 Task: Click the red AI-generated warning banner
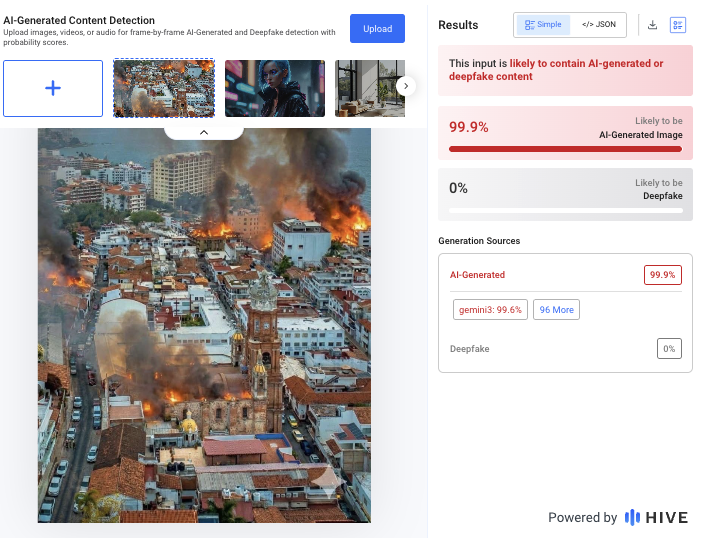(565, 70)
